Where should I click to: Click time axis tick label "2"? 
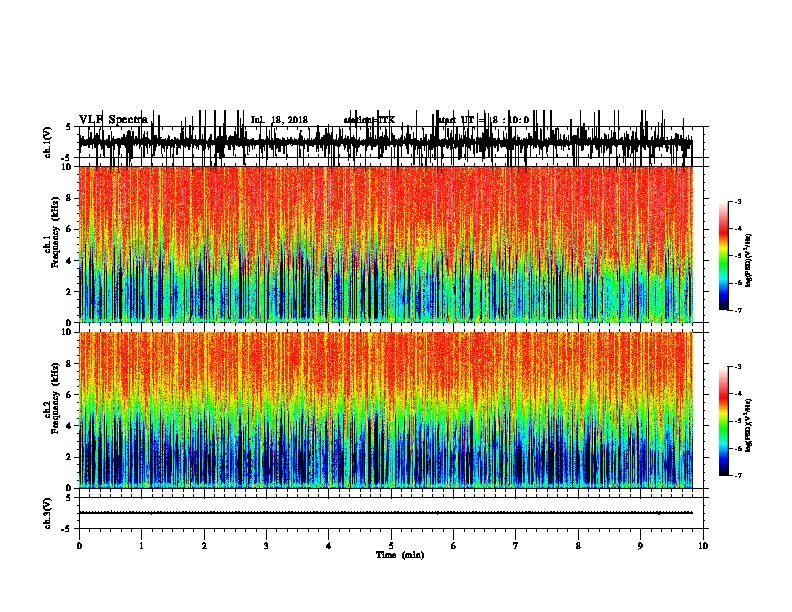click(204, 546)
